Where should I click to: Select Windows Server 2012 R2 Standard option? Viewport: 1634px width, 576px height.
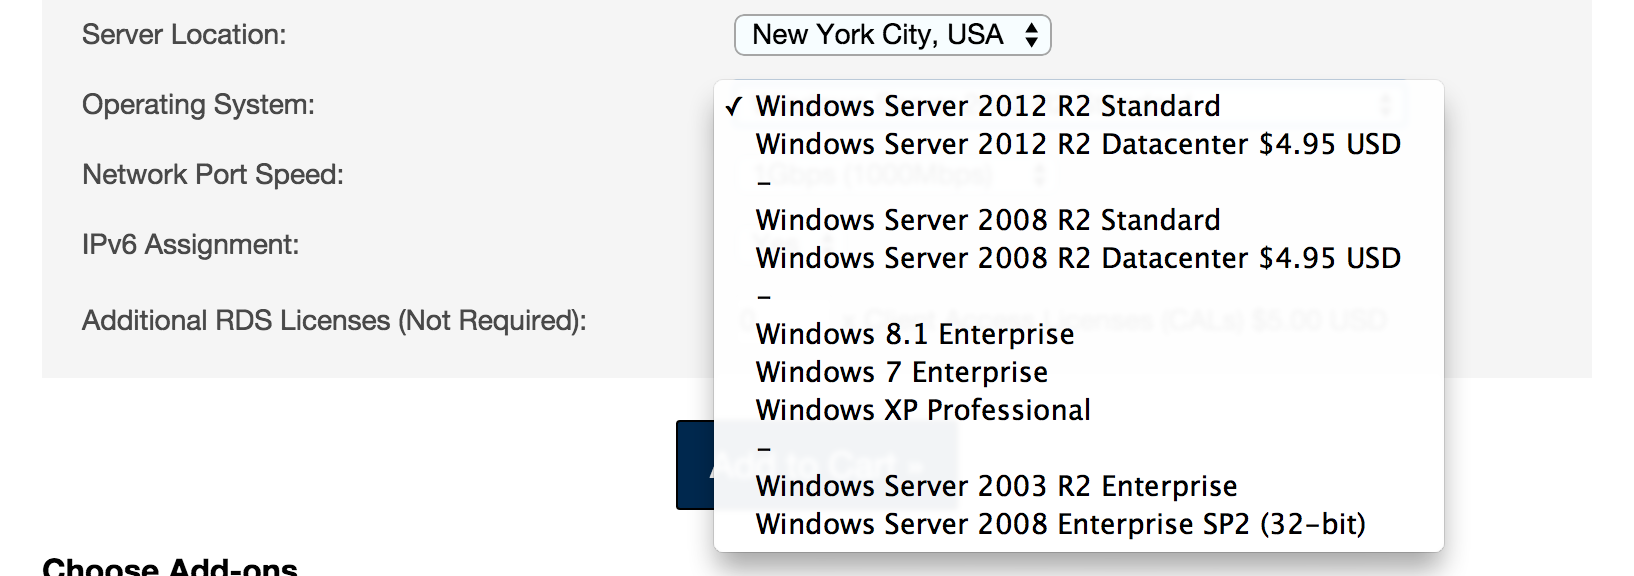(x=987, y=106)
